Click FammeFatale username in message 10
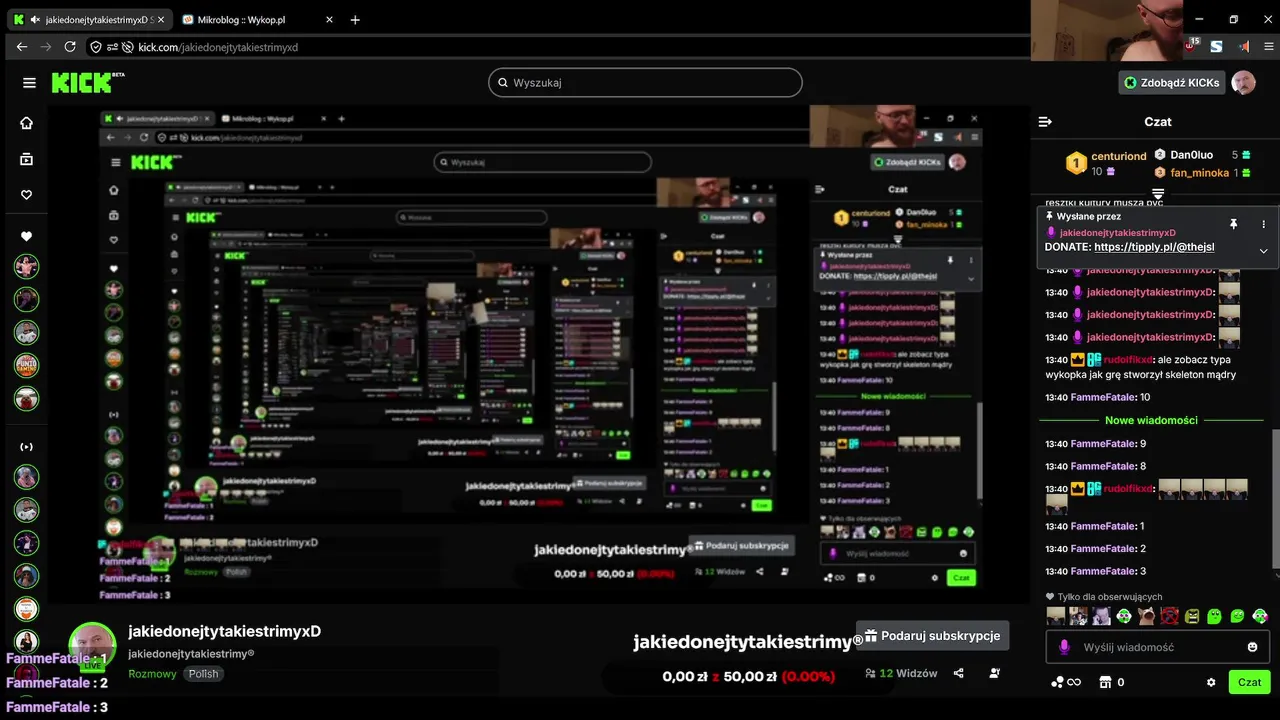This screenshot has height=720, width=1280. coord(1103,397)
